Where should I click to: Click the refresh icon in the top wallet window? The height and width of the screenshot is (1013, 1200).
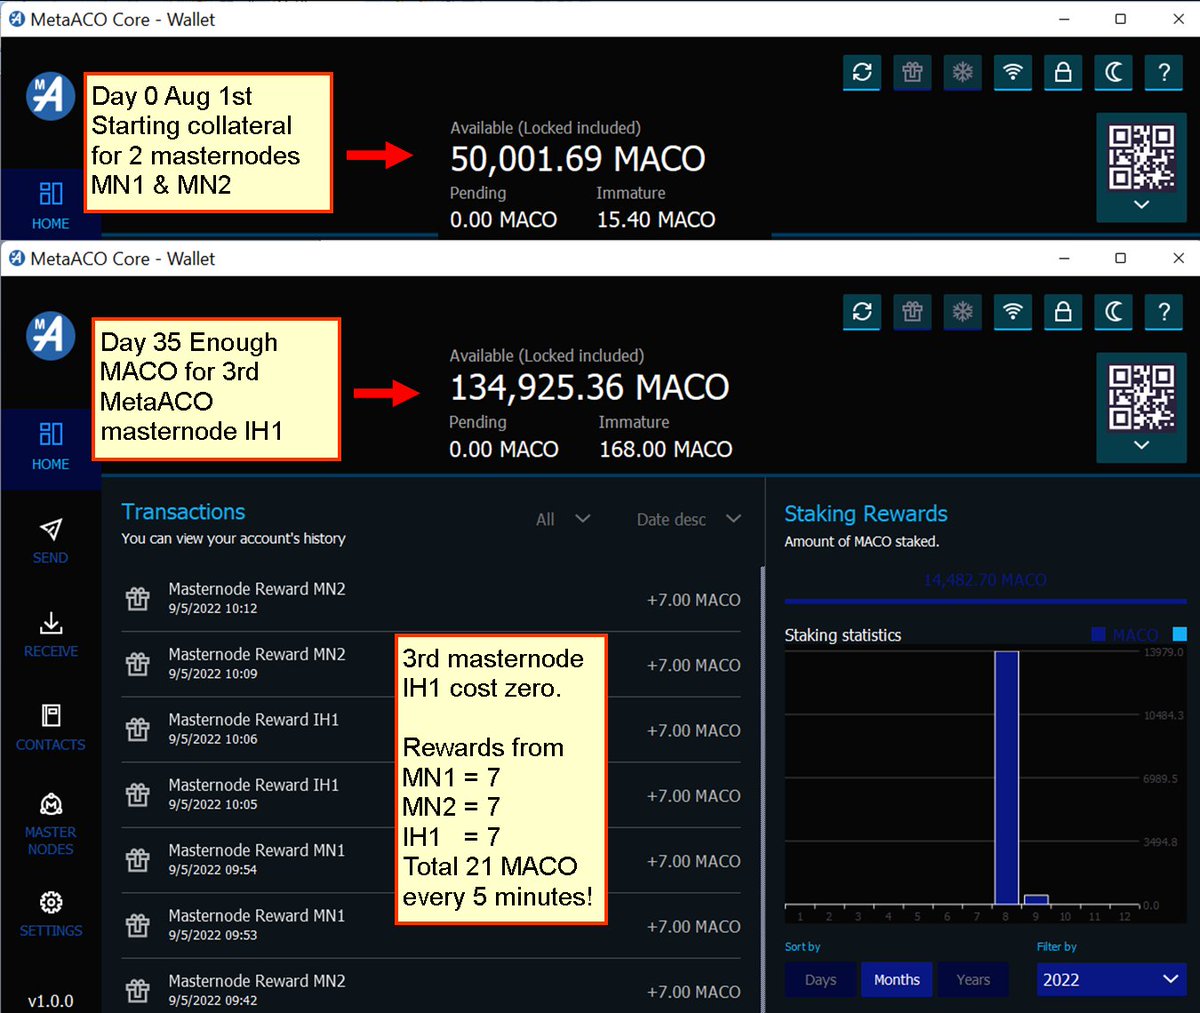(x=862, y=72)
